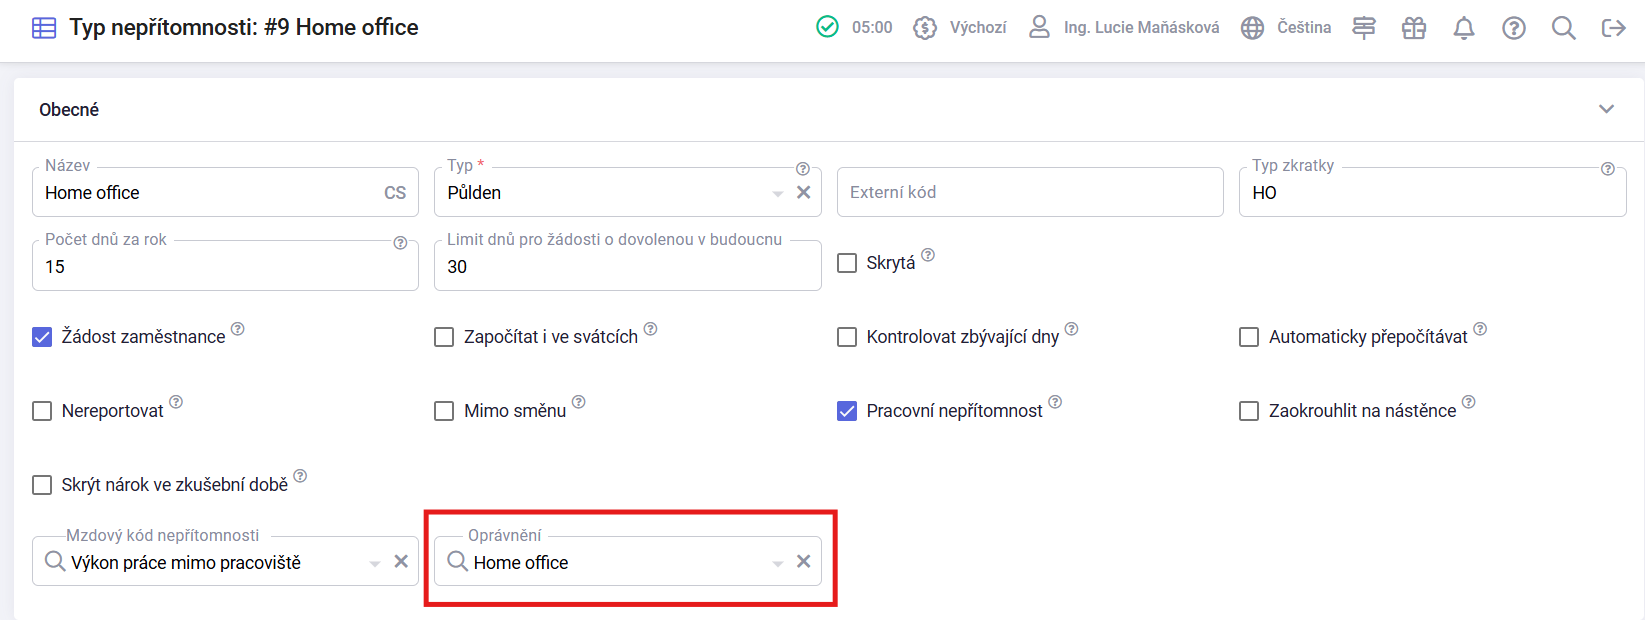Click the green checkmark attendance status icon
Viewport: 1645px width, 620px height.
tap(827, 27)
